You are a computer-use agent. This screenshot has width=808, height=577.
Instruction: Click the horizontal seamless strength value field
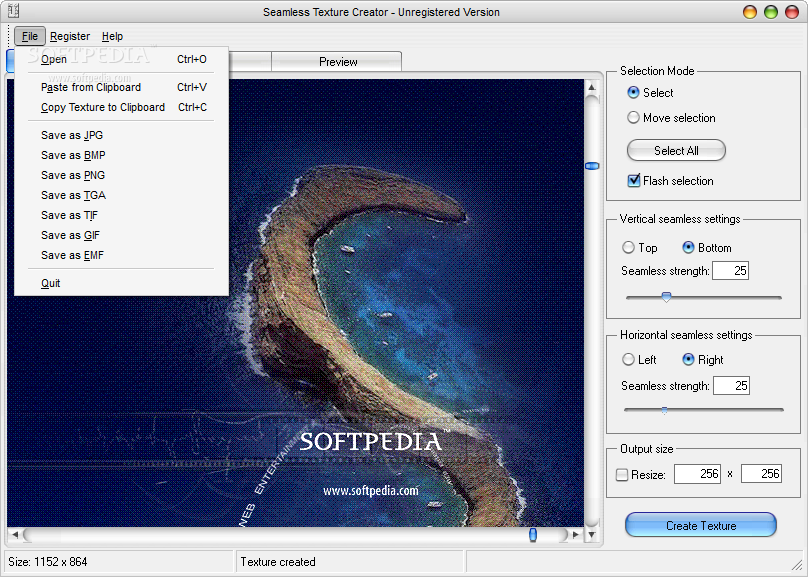click(731, 385)
